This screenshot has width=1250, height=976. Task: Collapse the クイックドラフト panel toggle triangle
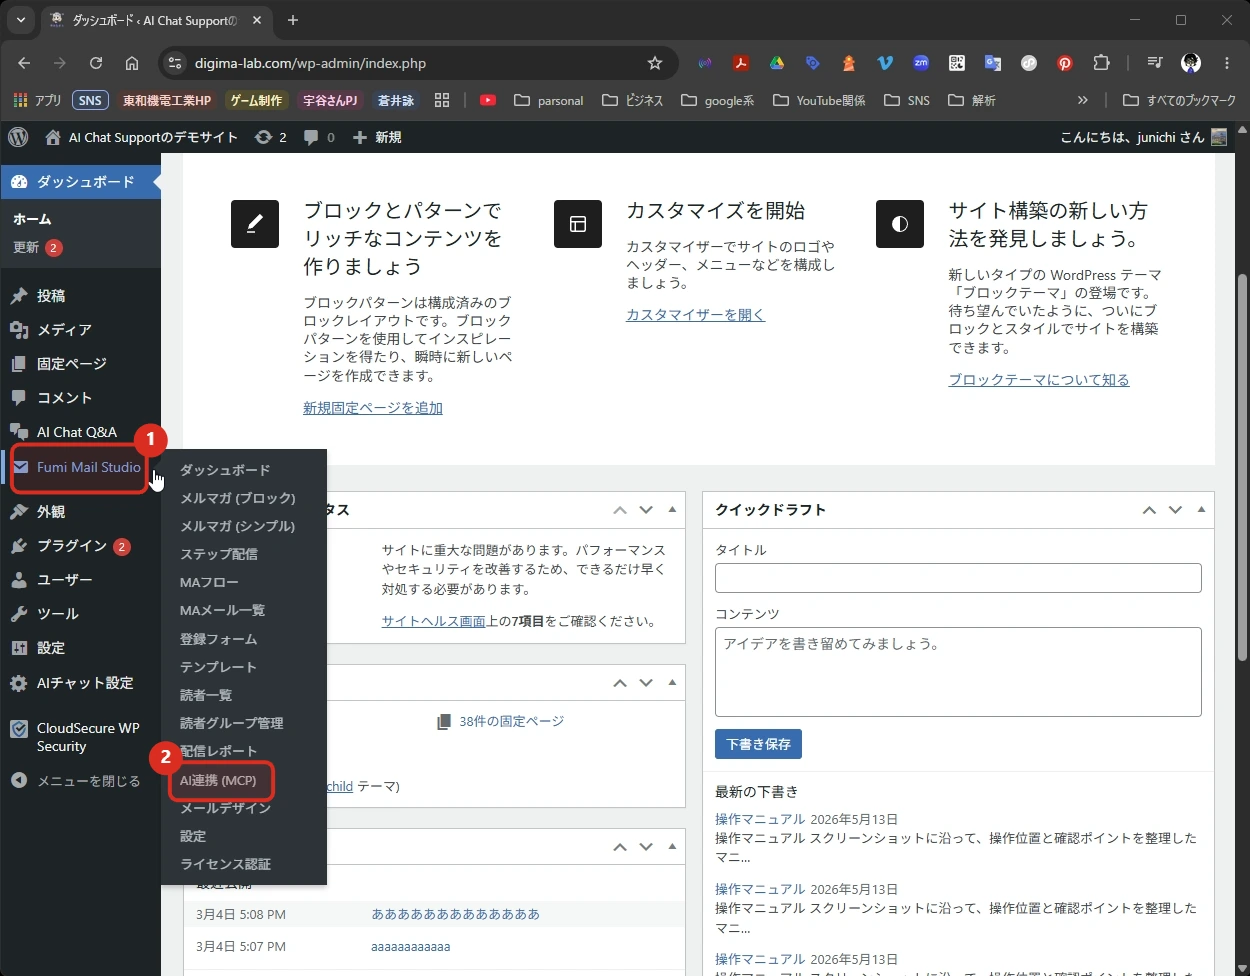click(1201, 510)
